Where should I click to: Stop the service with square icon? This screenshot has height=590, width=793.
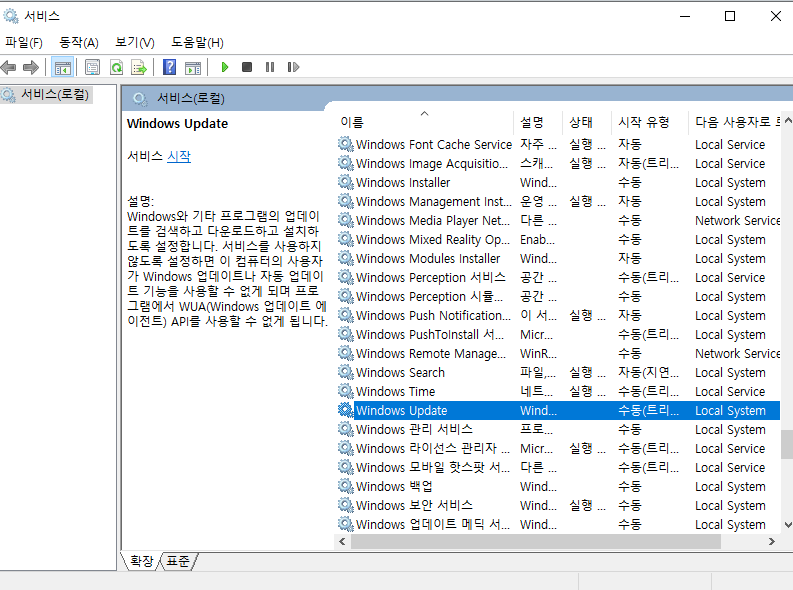click(247, 67)
